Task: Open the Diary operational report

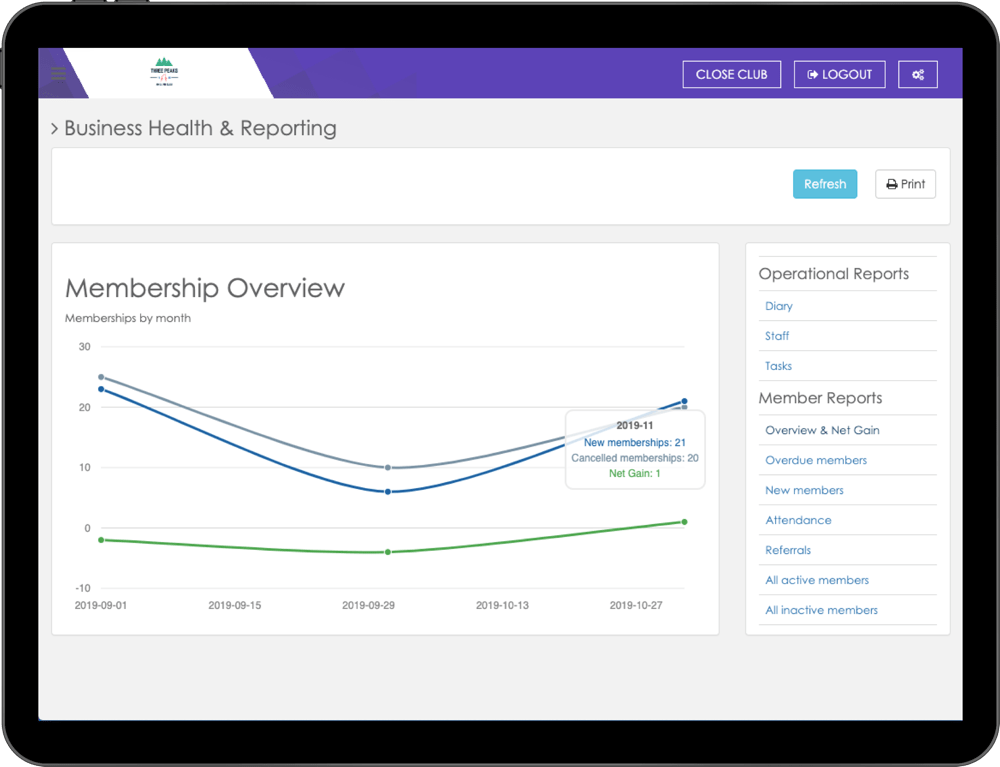Action: click(778, 306)
